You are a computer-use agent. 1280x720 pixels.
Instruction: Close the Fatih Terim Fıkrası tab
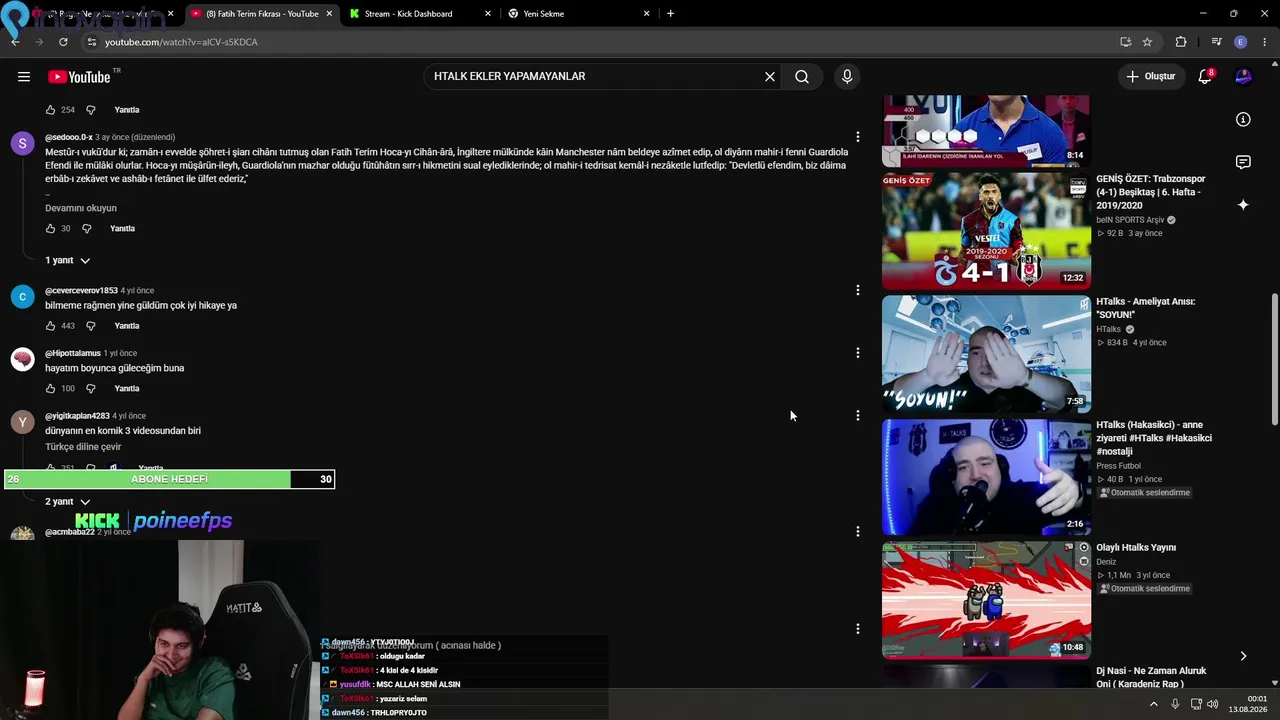coord(329,14)
